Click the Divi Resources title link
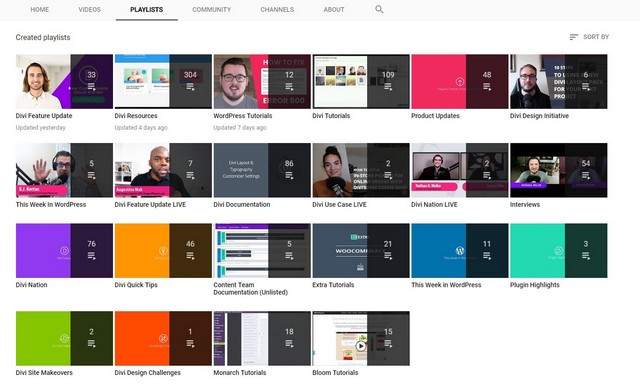Viewport: 640px width, 390px height. [x=136, y=116]
